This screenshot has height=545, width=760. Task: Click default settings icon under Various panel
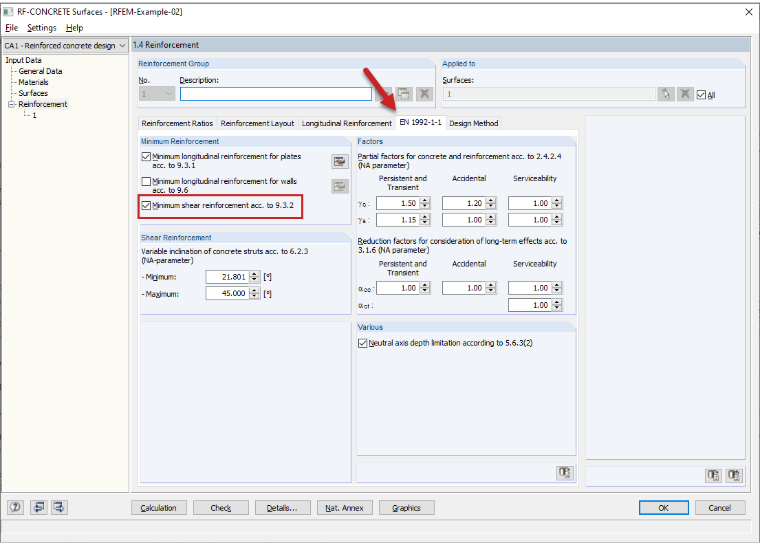click(565, 472)
